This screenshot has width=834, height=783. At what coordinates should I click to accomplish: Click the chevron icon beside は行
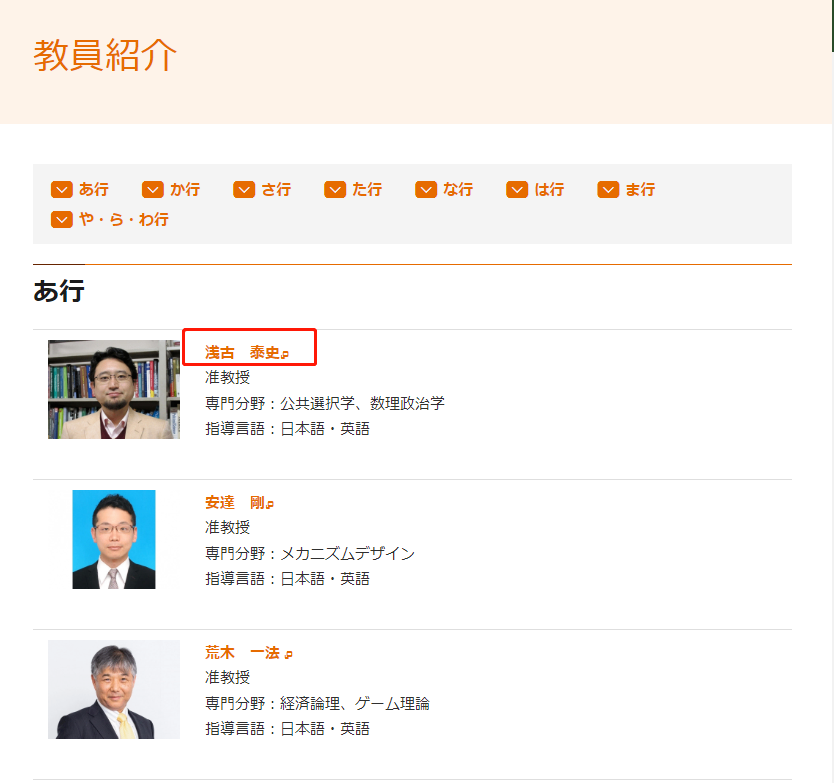(x=517, y=189)
